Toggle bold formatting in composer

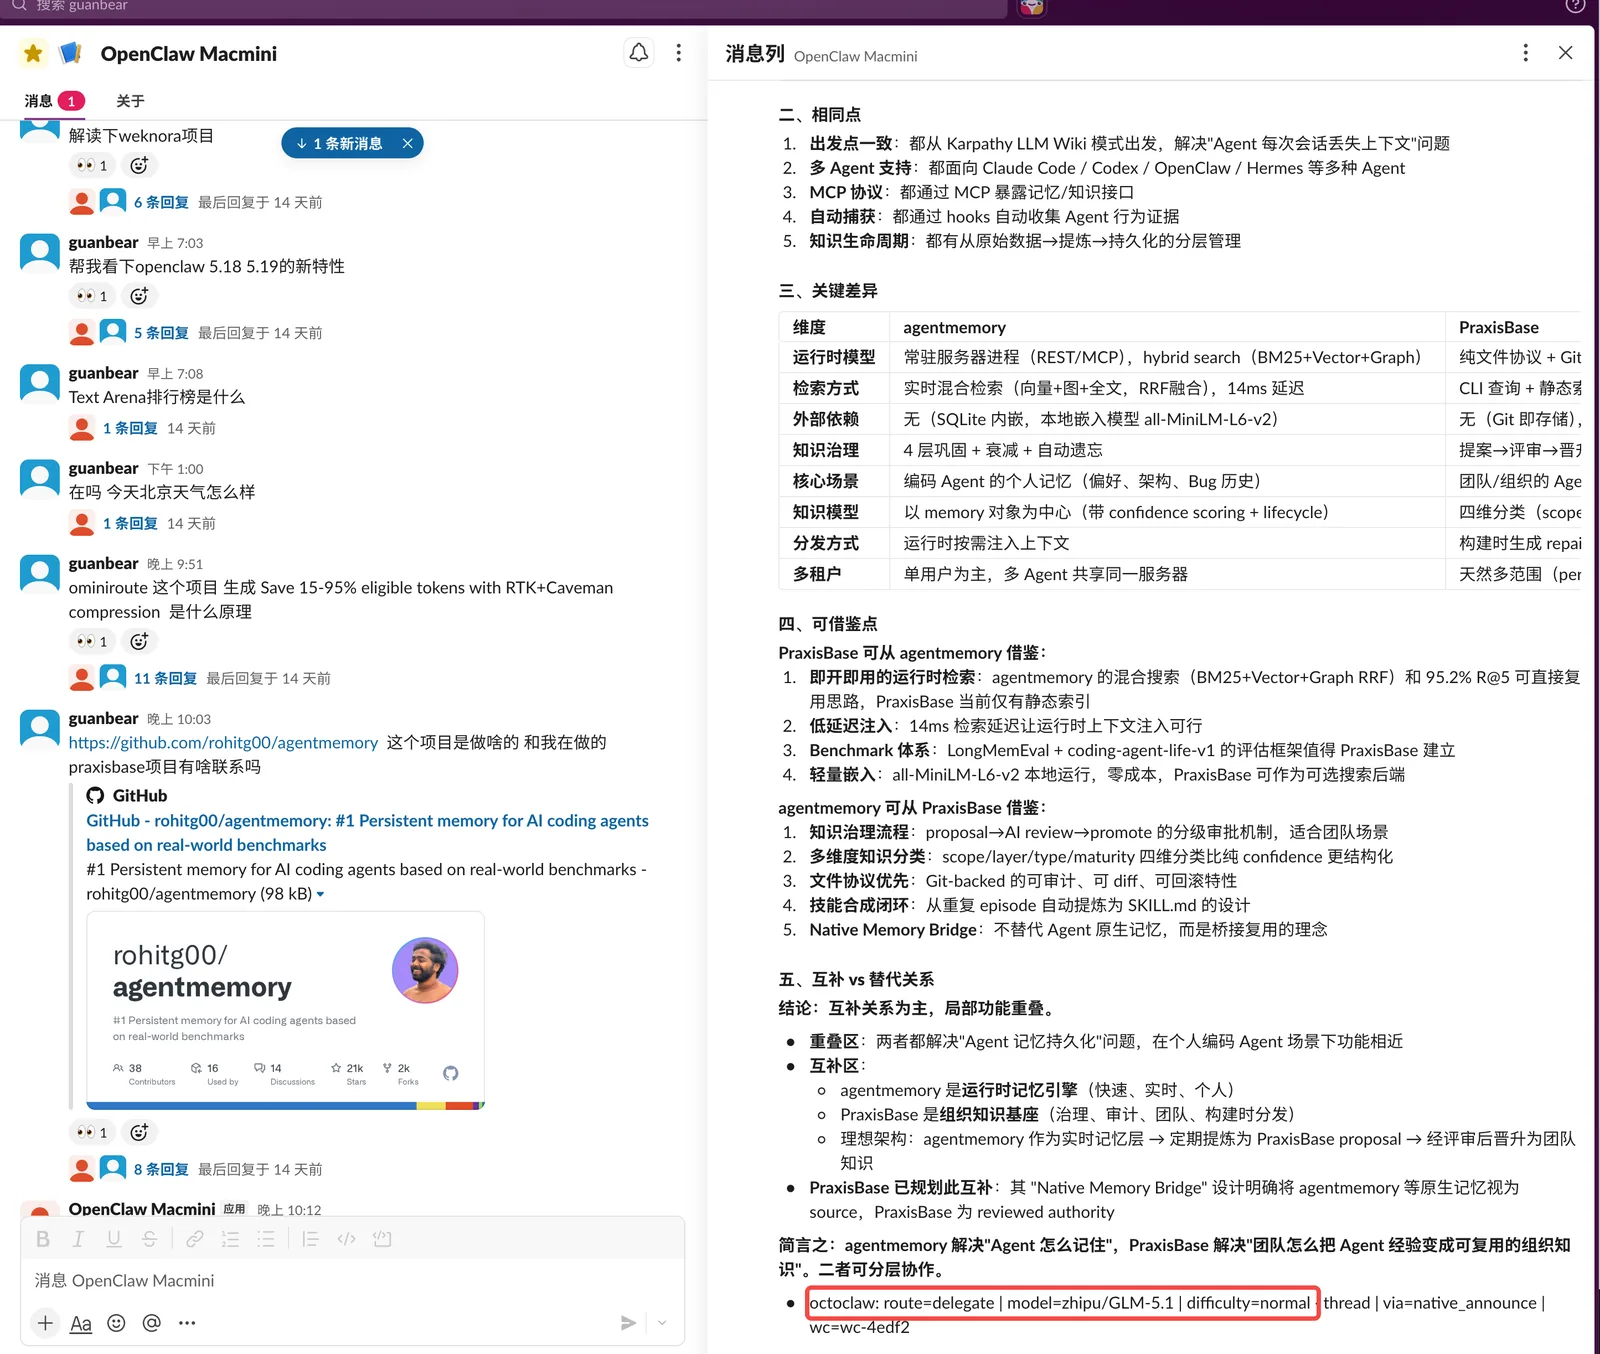pos(43,1239)
